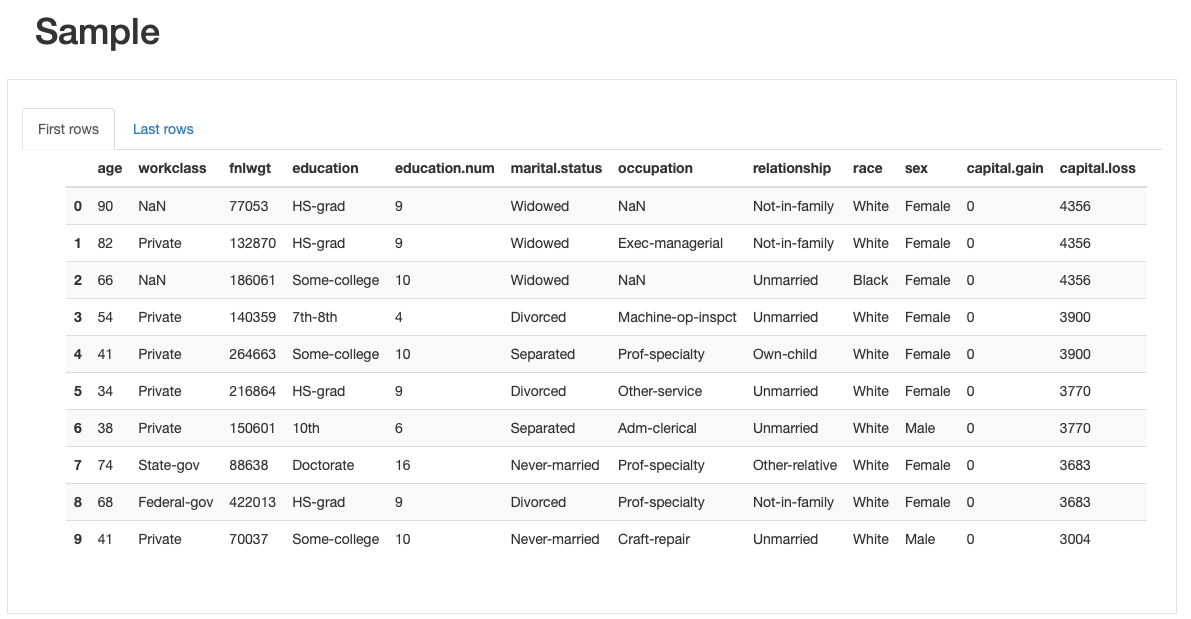The height and width of the screenshot is (619, 1191).
Task: Click the Doctorate education cell
Action: [x=323, y=465]
